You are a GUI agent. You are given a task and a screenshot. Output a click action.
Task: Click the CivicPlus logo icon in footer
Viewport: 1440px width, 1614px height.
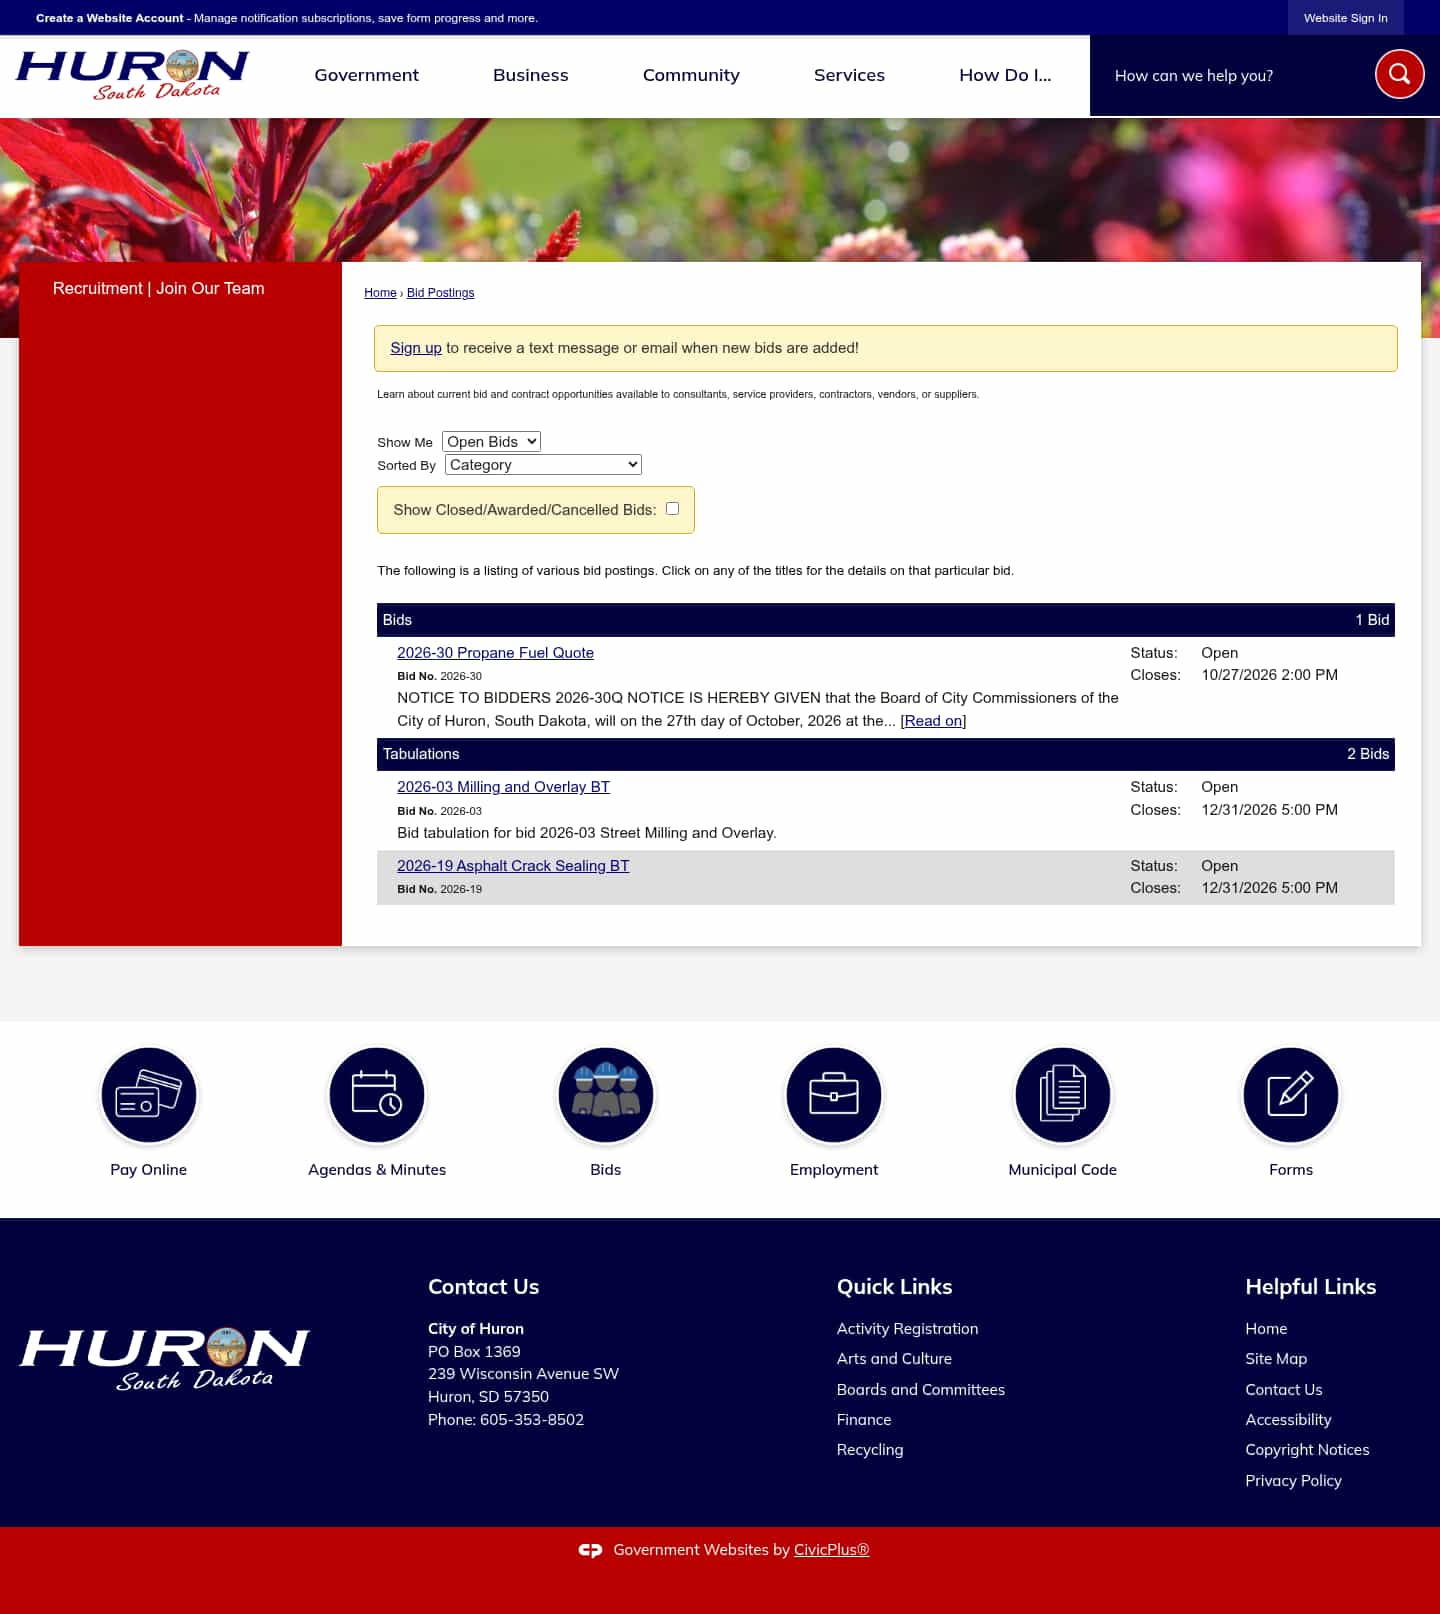[590, 1550]
